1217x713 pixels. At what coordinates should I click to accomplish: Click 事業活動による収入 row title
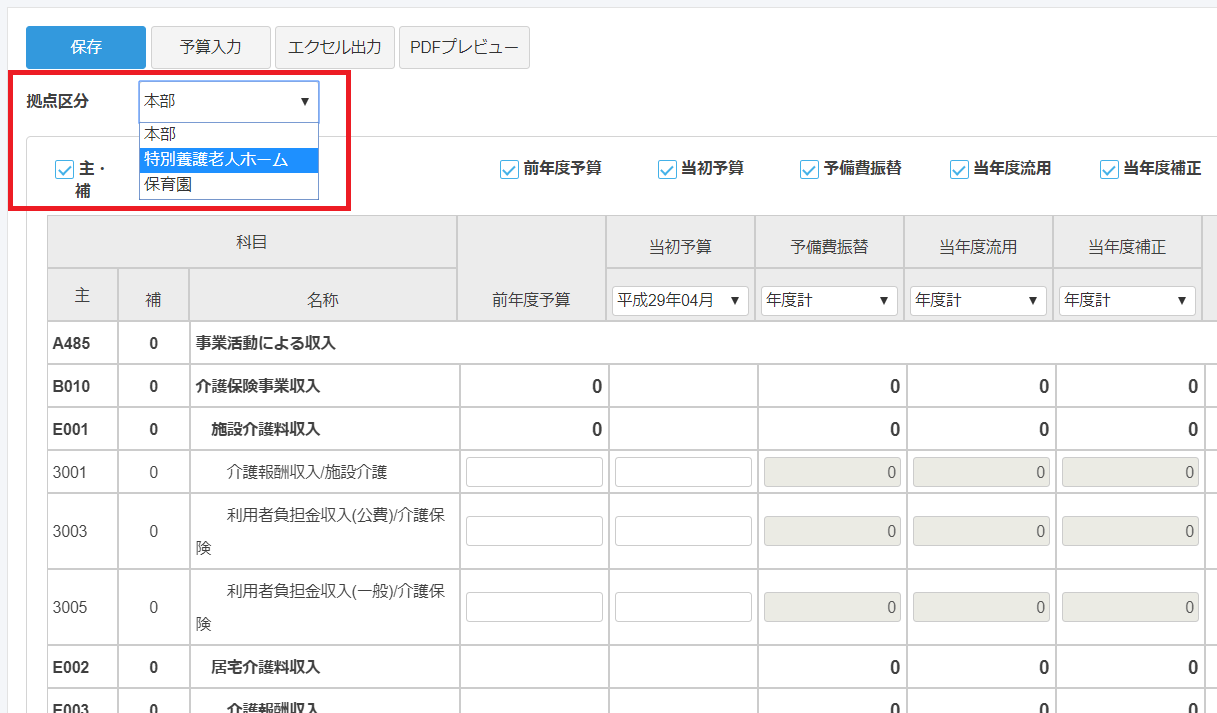tap(265, 343)
